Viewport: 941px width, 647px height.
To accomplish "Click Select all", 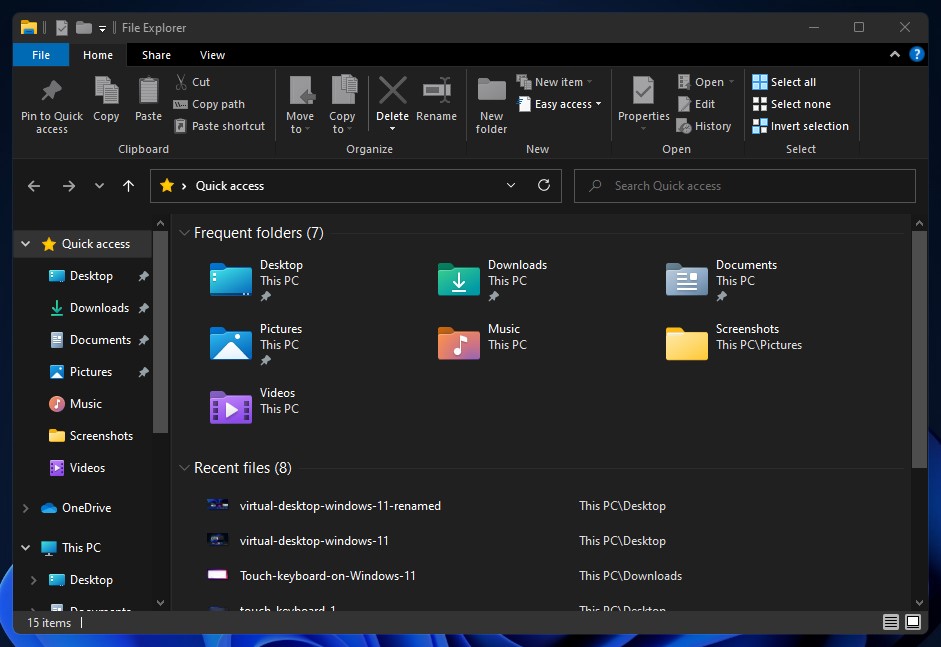I will (x=784, y=82).
